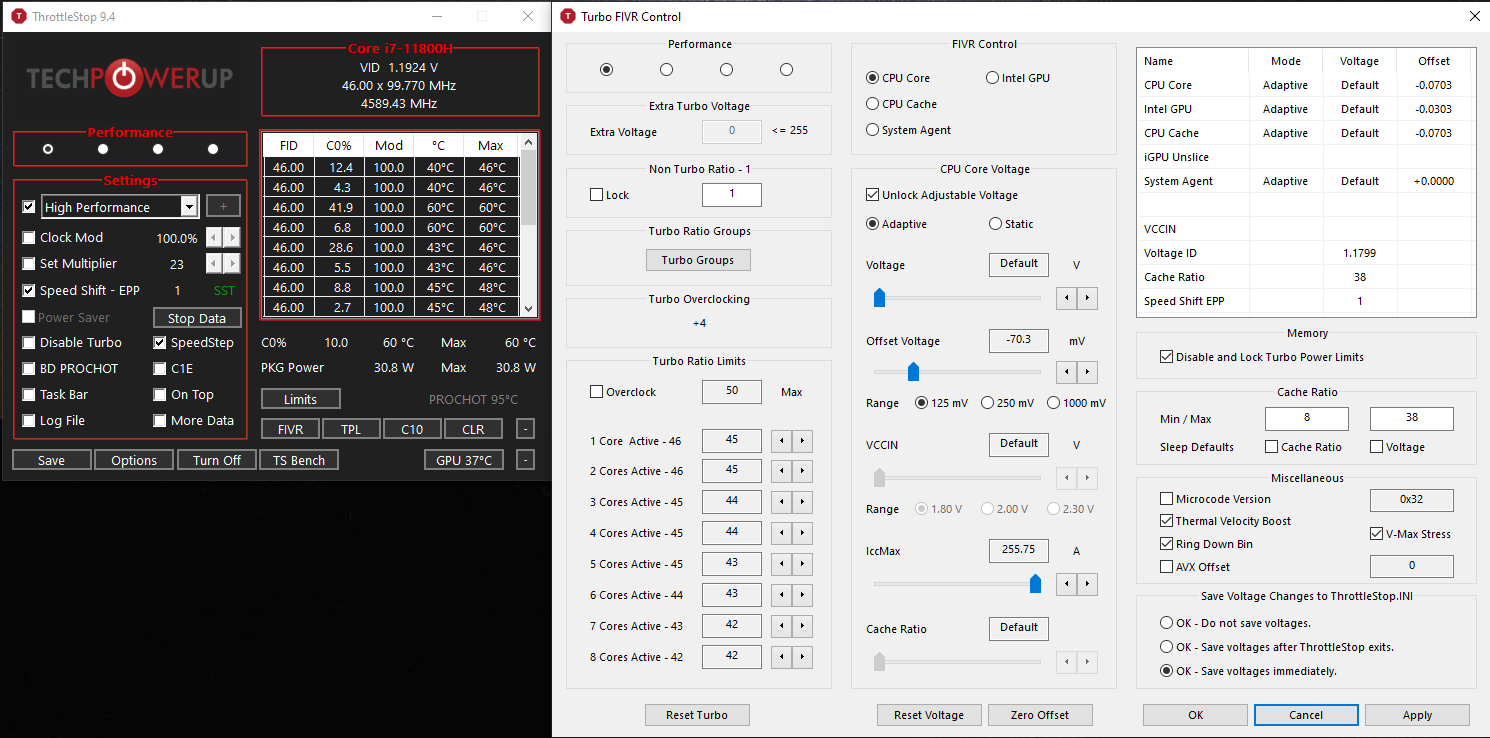
Task: Increase the 1 Core Active turbo ratio
Action: coord(803,441)
